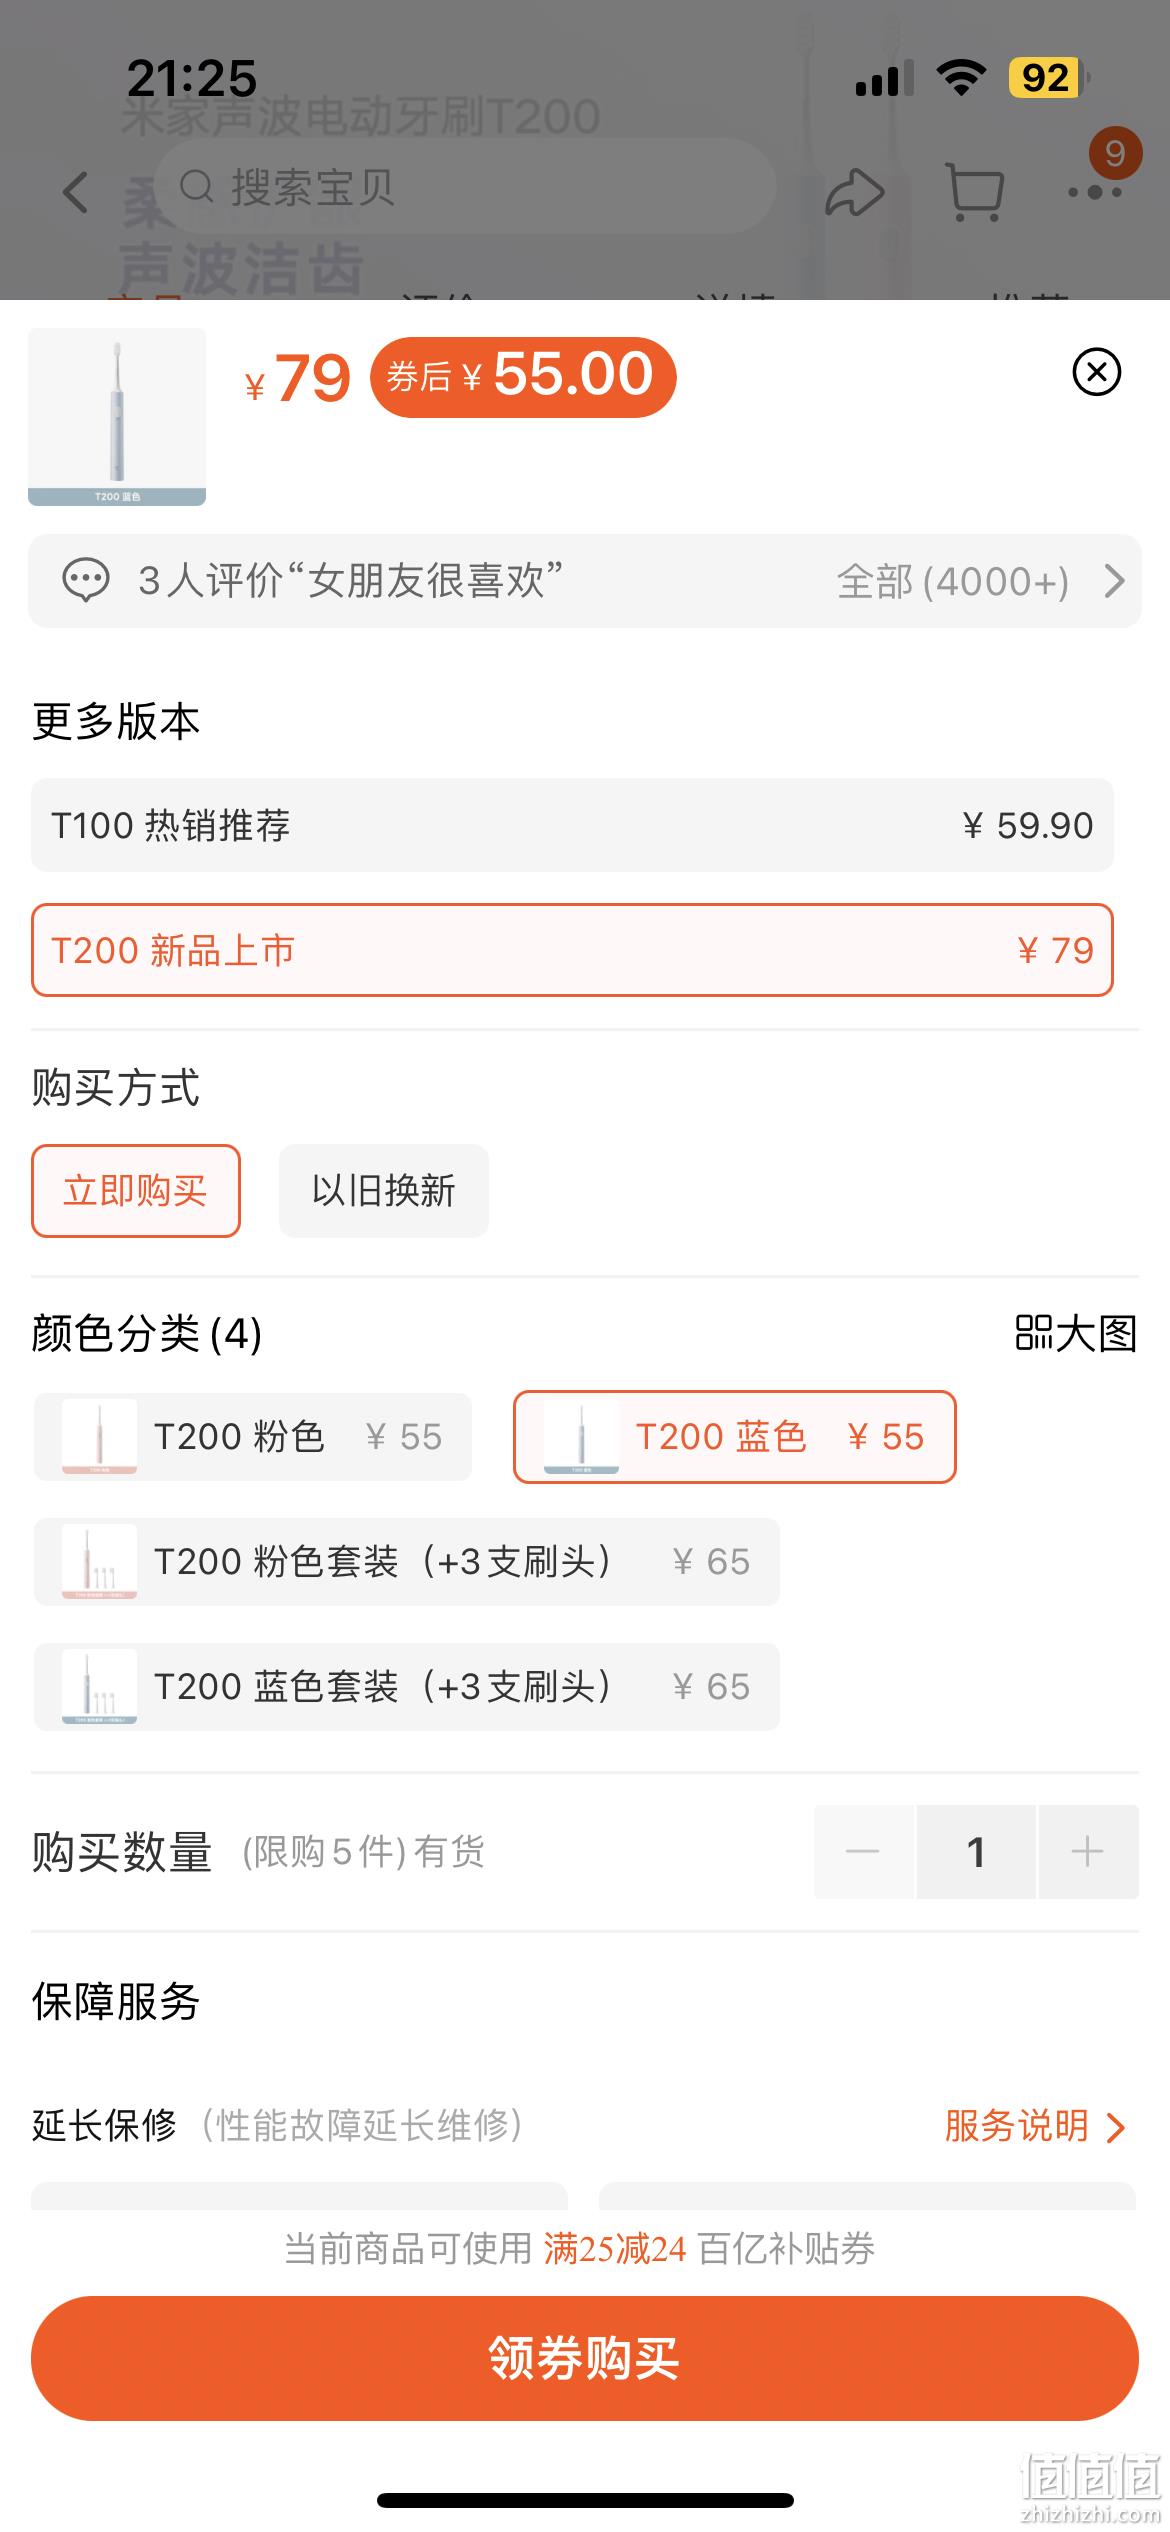Choose 以旧换新 purchase method

pos(384,1191)
